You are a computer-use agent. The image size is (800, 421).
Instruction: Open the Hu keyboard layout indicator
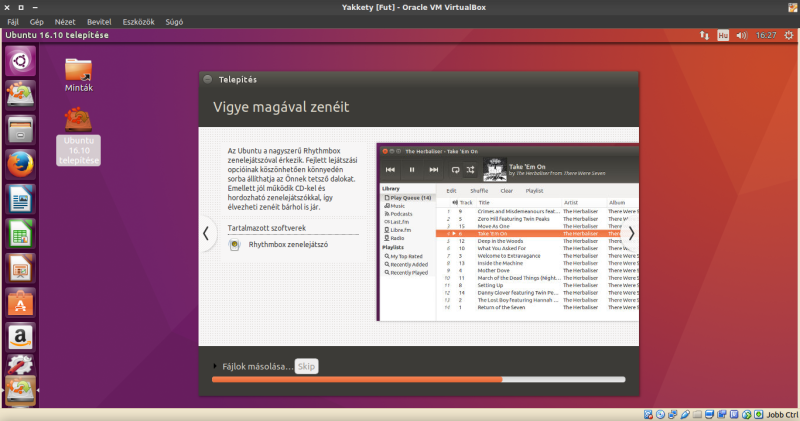722,35
